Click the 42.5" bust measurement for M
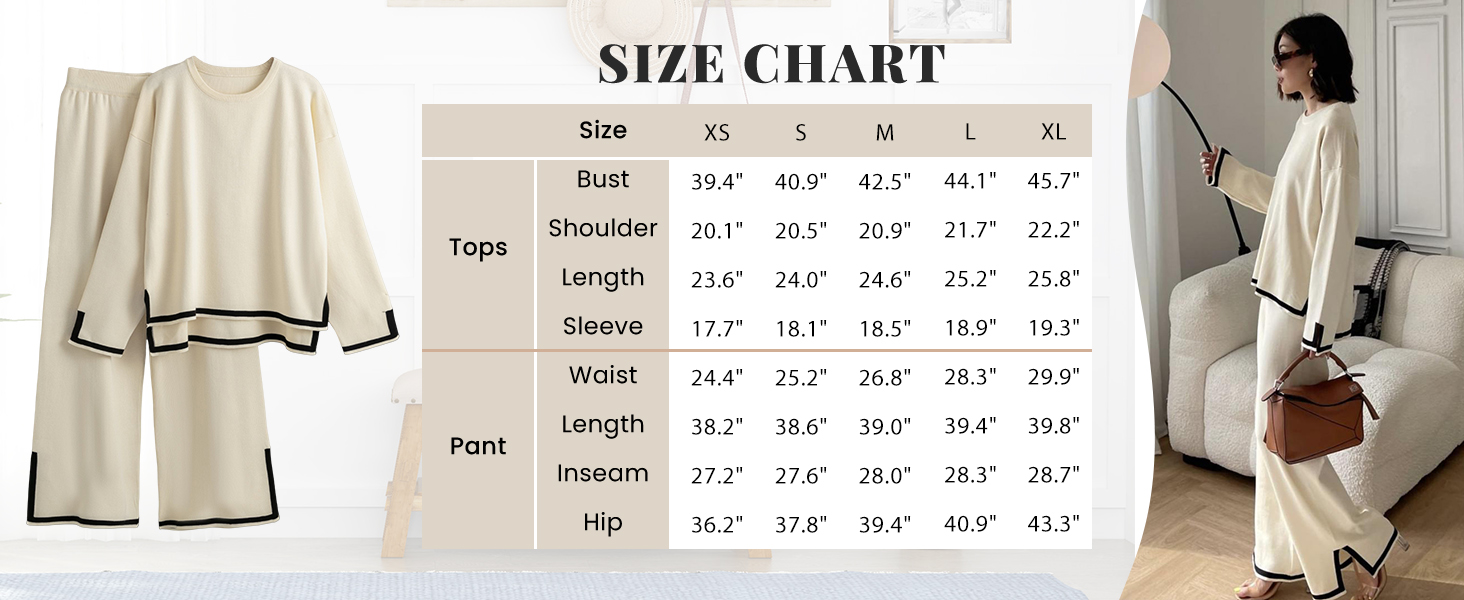The height and width of the screenshot is (600, 1464). coord(885,182)
